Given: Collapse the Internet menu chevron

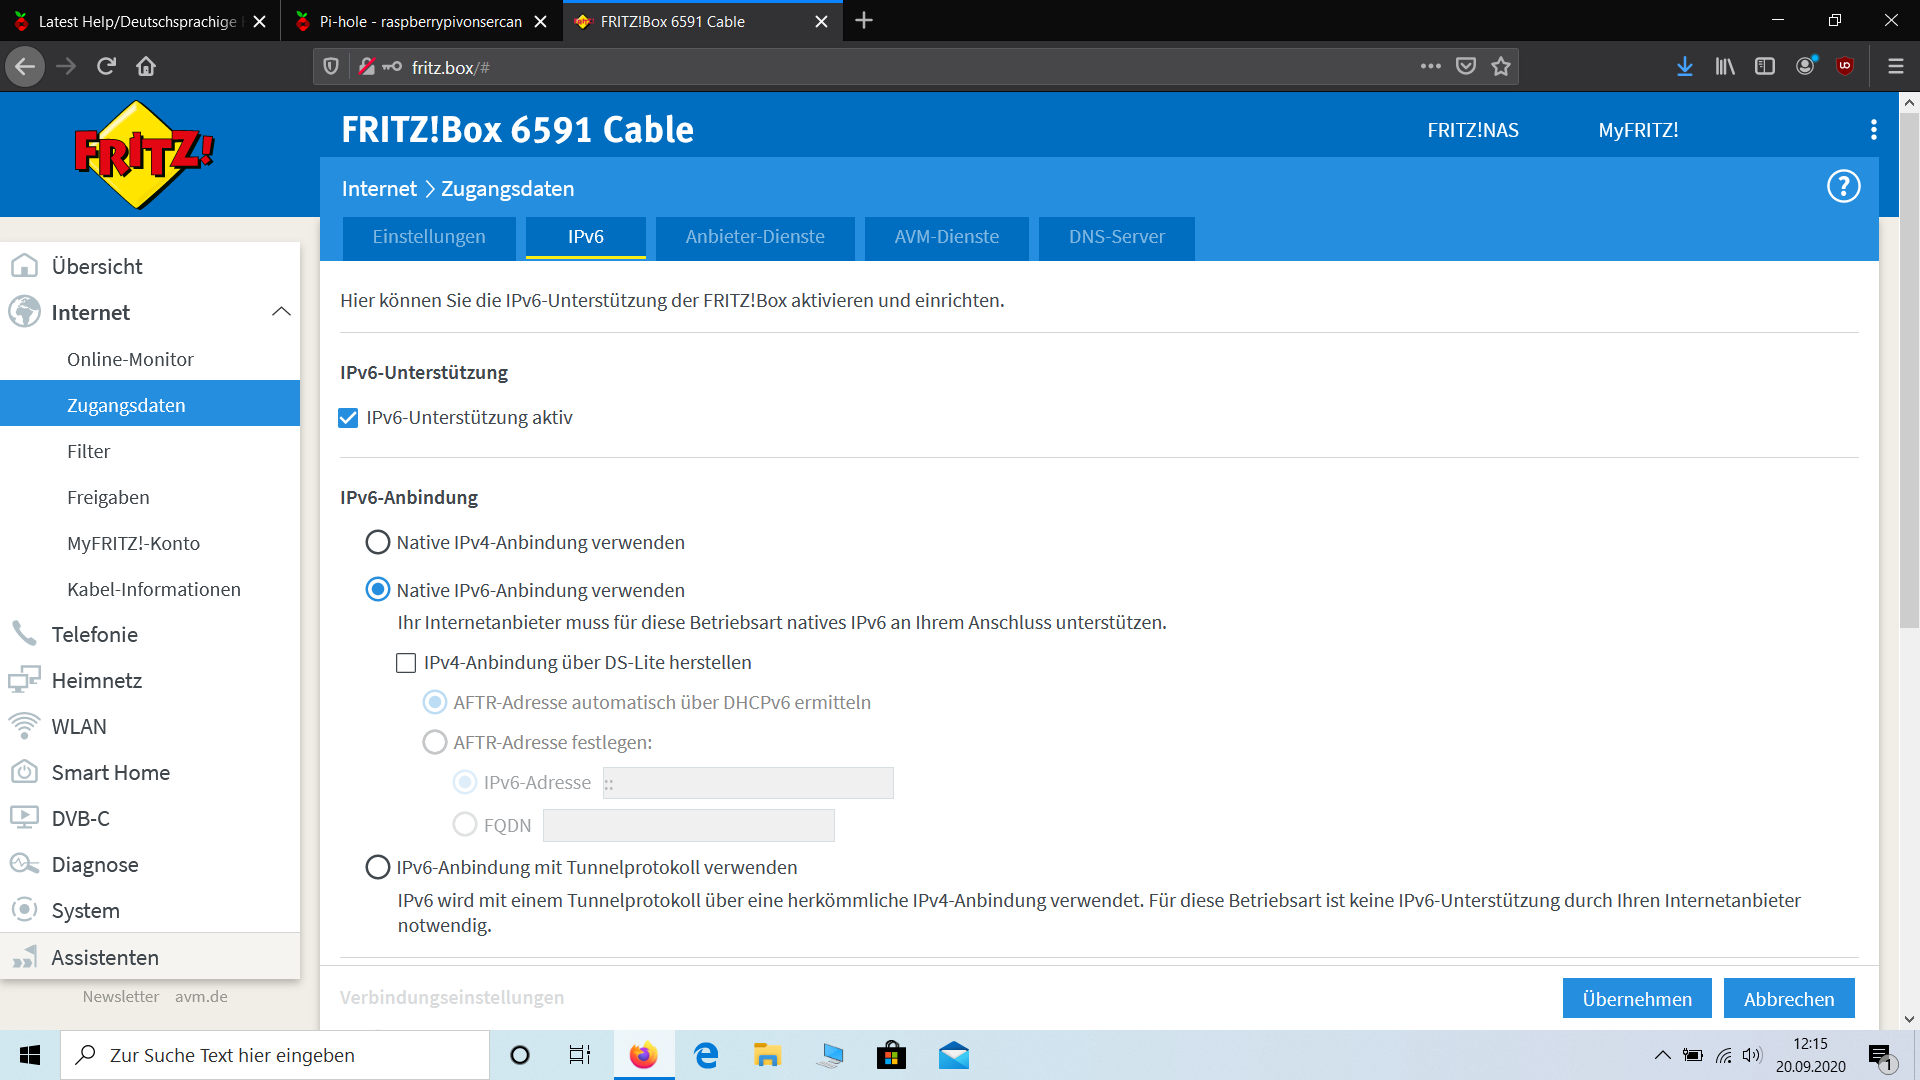Looking at the screenshot, I should 281,312.
